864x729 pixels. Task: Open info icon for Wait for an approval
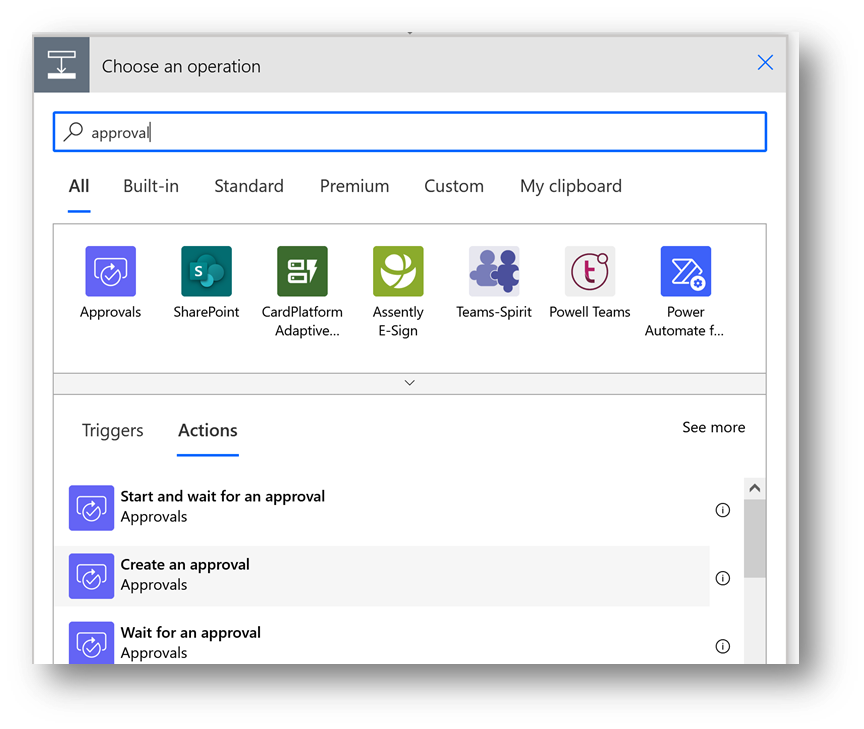[x=723, y=646]
